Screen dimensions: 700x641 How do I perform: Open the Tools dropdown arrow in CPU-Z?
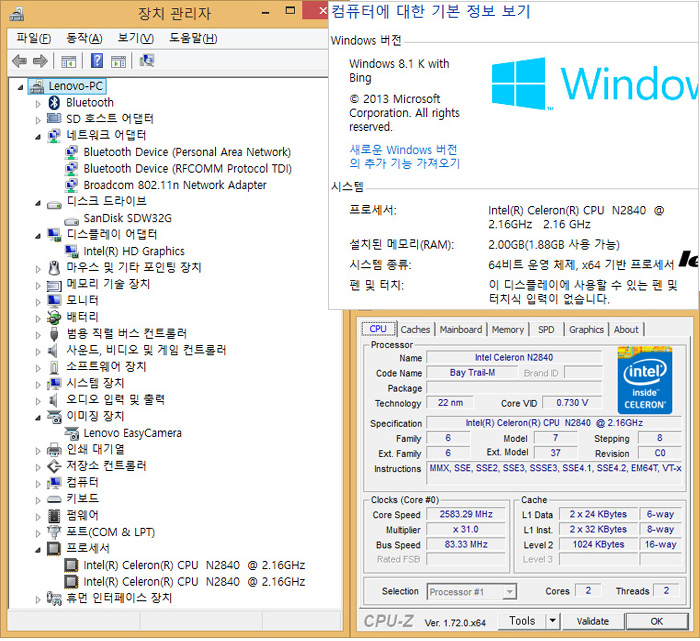(x=552, y=621)
